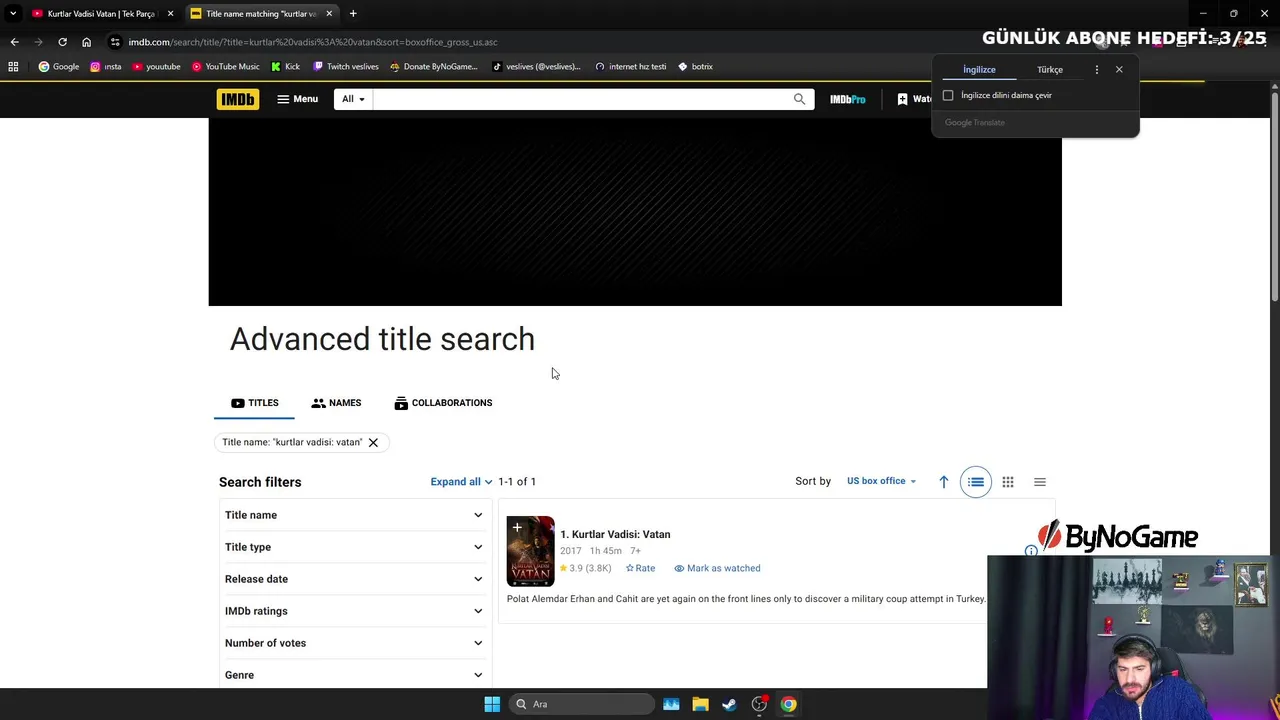The width and height of the screenshot is (1280, 720).
Task: Open the IMDb Menu hamburger
Action: [x=298, y=99]
